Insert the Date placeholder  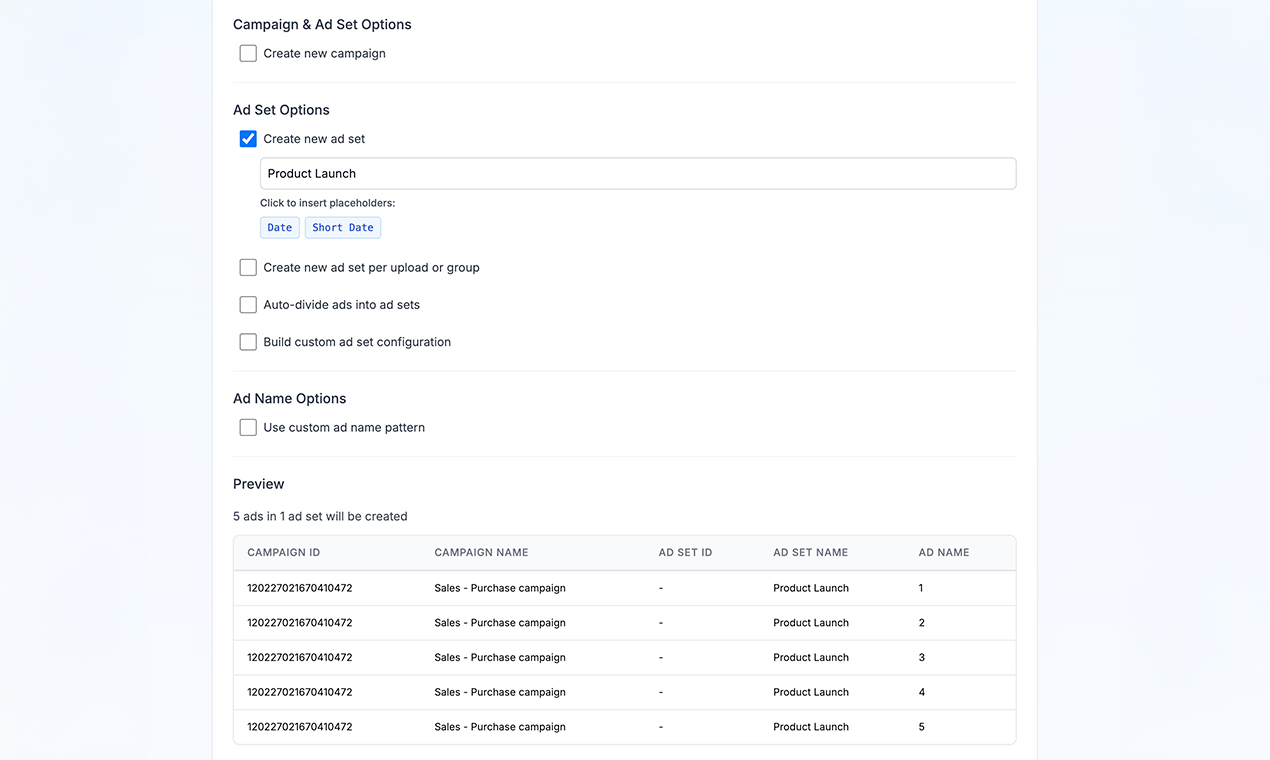(279, 227)
